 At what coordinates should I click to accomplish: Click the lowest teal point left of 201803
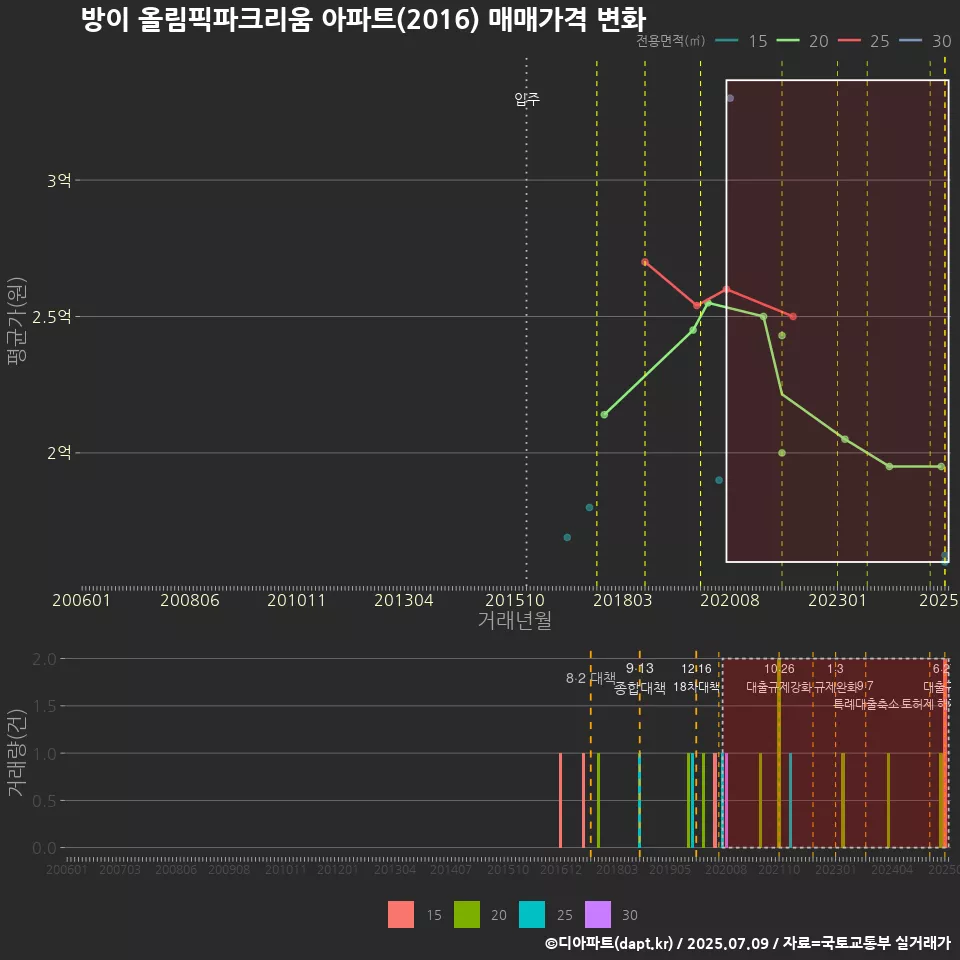pyautogui.click(x=567, y=538)
